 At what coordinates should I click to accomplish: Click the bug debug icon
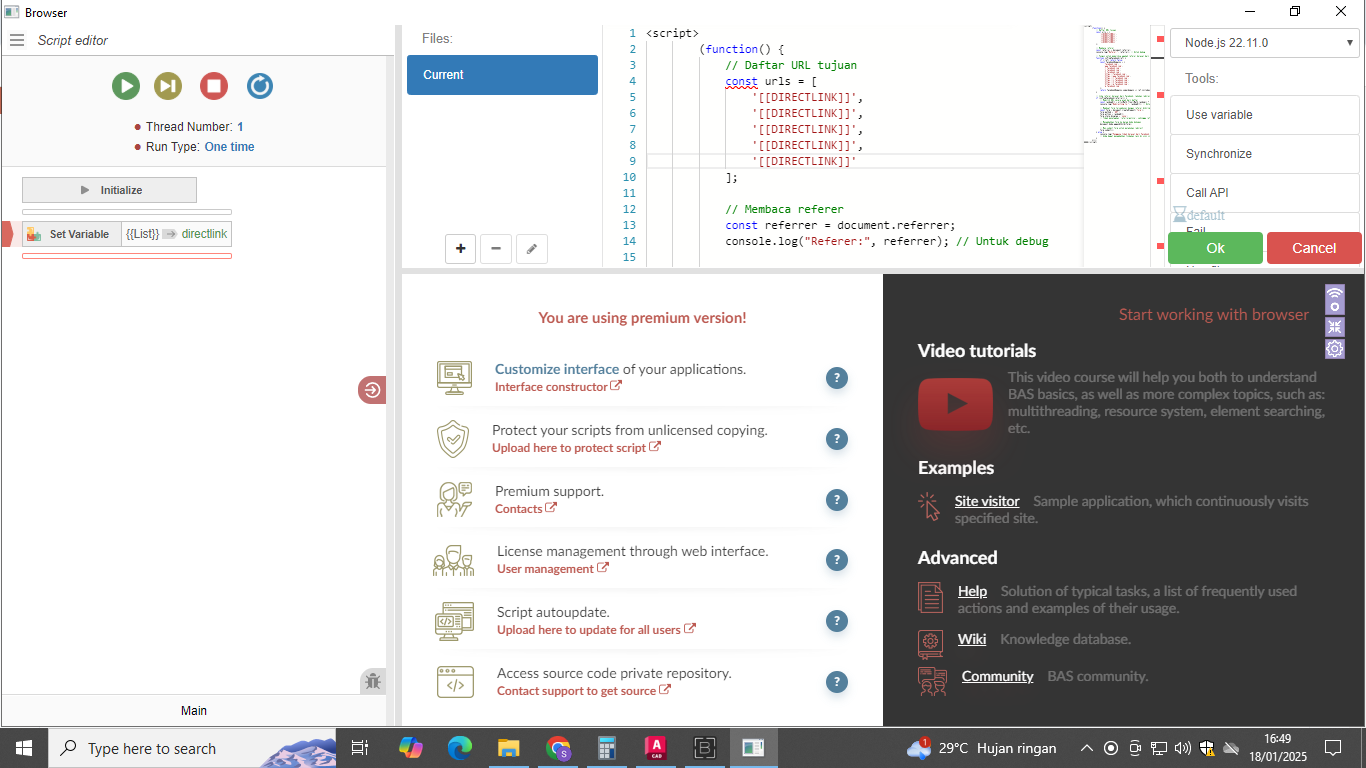click(x=373, y=682)
